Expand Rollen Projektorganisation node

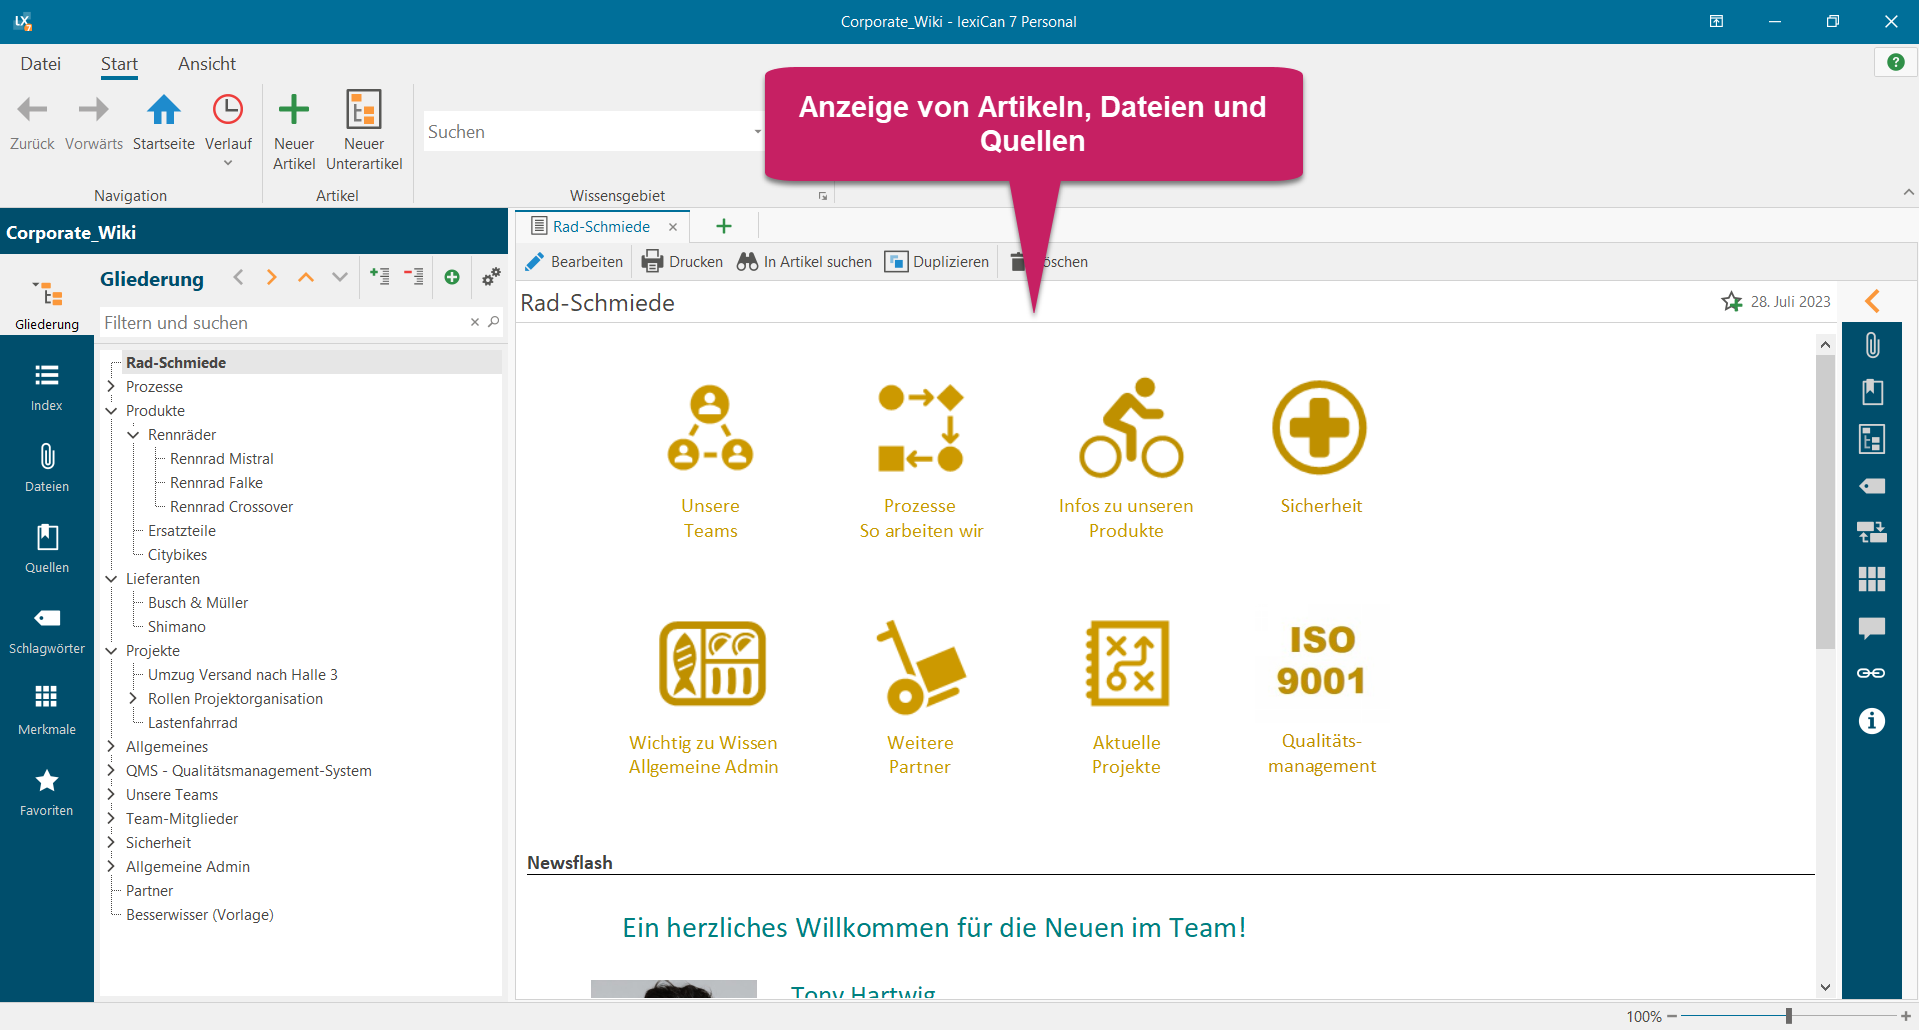[133, 699]
